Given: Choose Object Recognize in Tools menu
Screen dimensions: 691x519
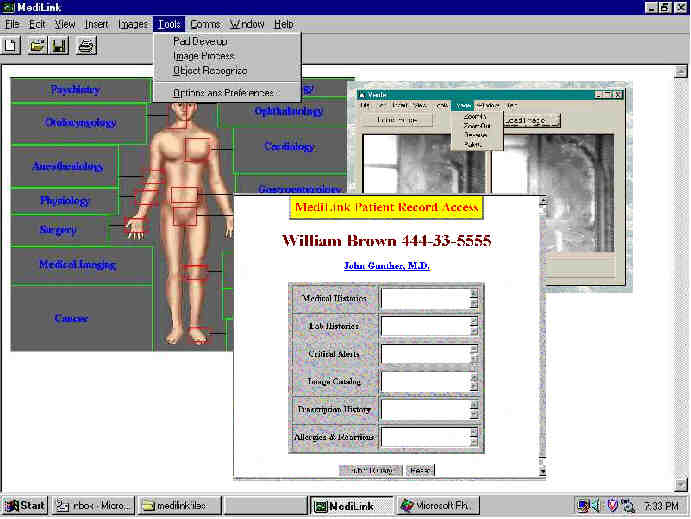Looking at the screenshot, I should [209, 71].
